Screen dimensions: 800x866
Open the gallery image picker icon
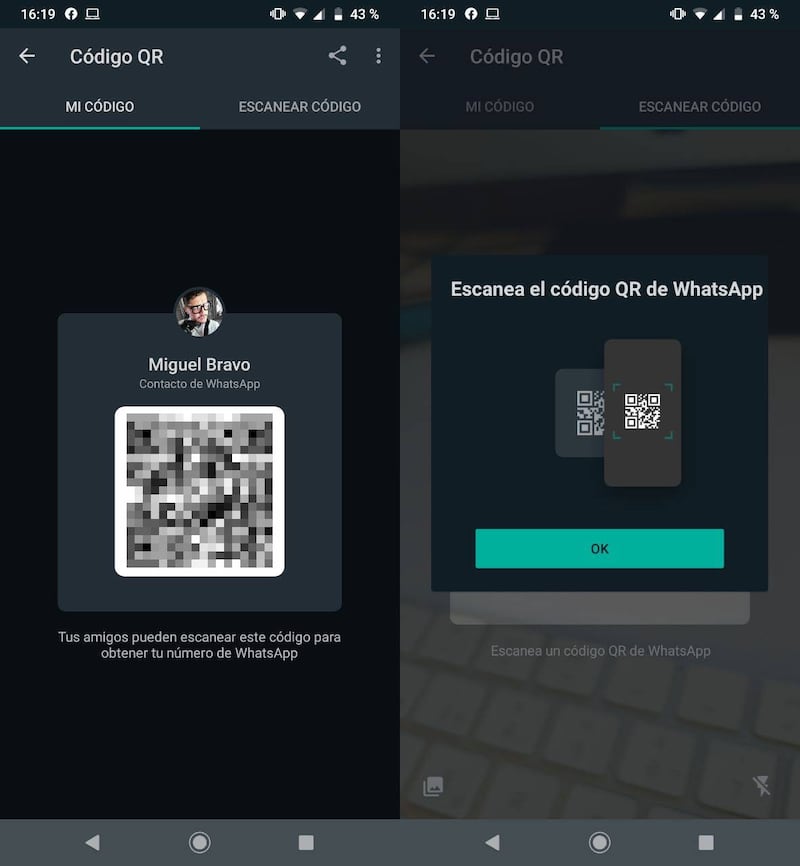pos(433,786)
